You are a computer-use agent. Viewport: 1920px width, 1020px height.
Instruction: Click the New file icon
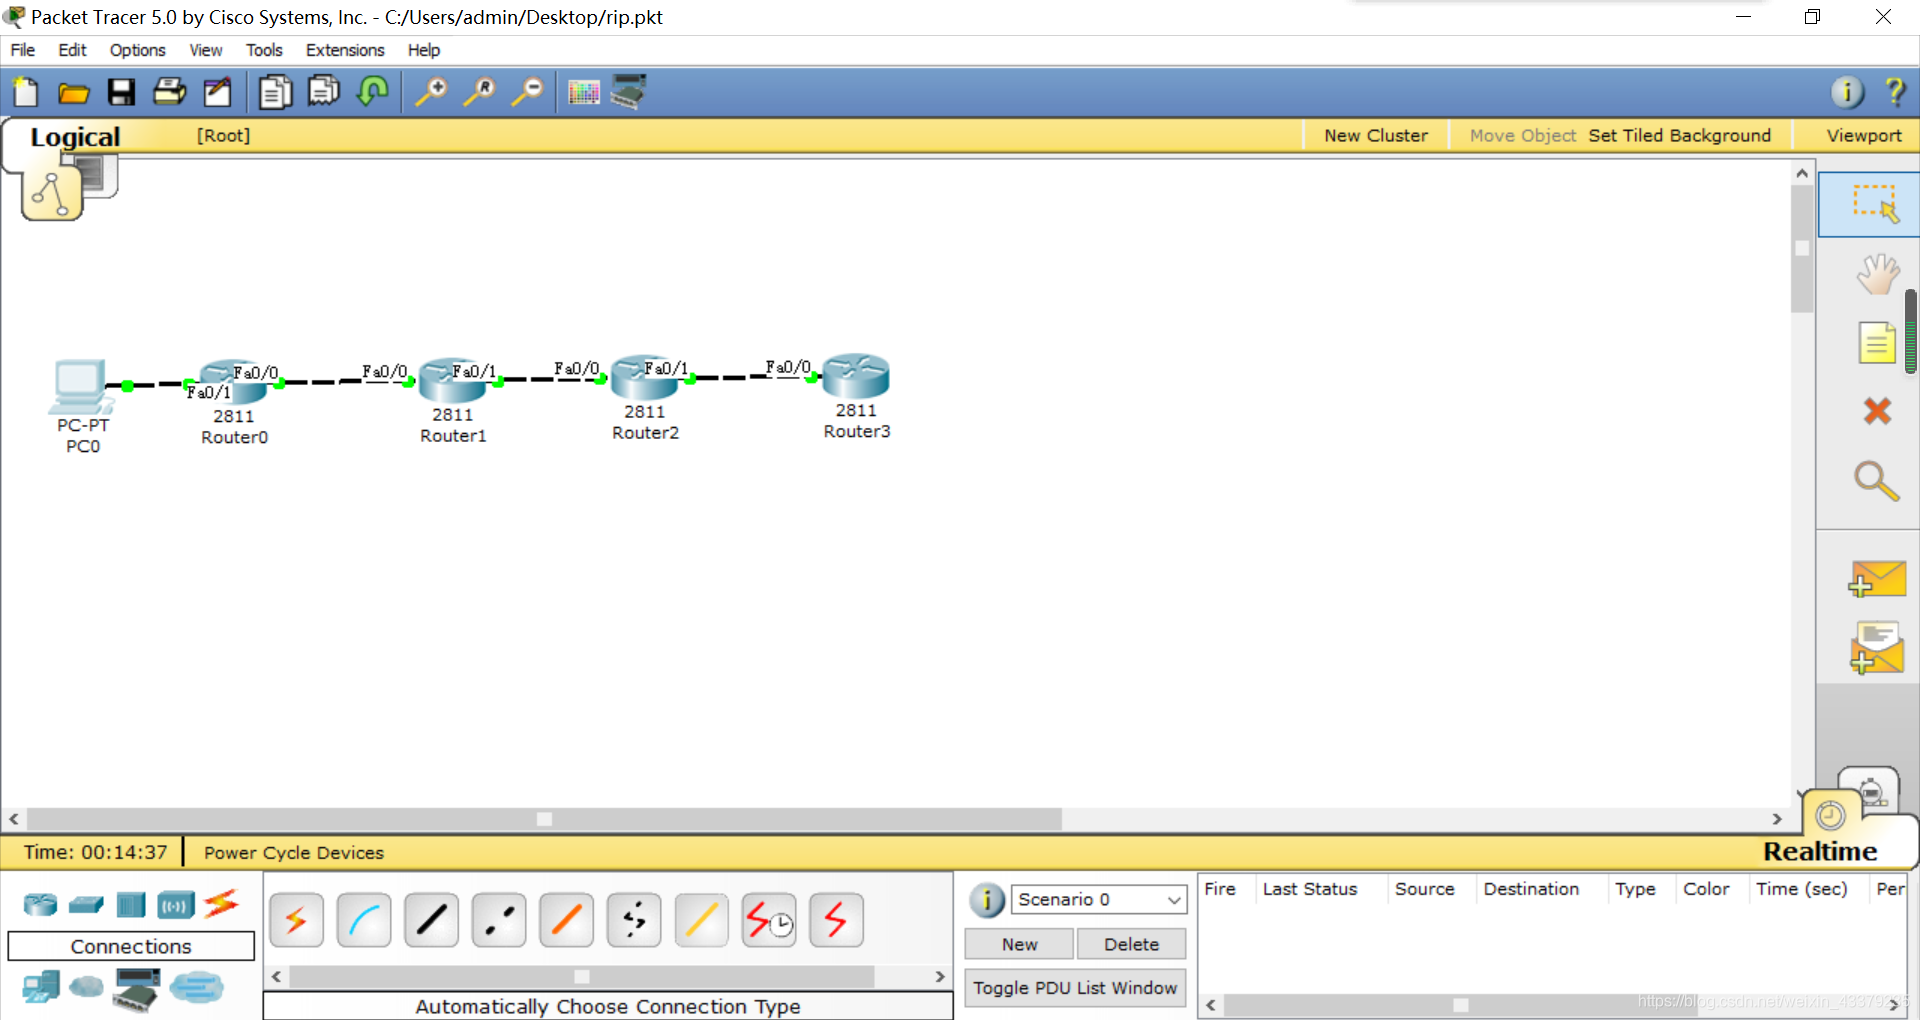tap(26, 92)
